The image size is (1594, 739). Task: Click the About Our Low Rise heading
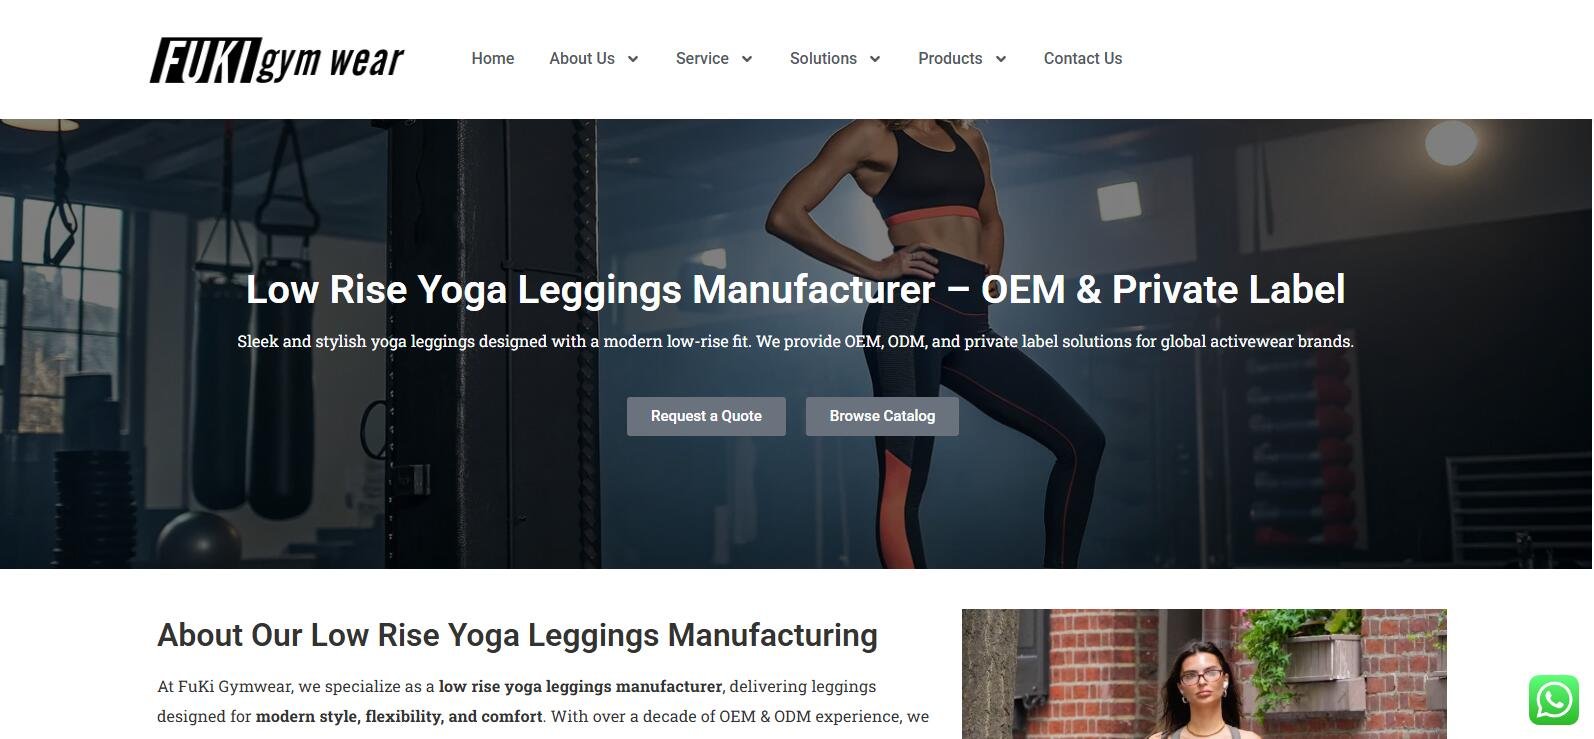click(517, 635)
